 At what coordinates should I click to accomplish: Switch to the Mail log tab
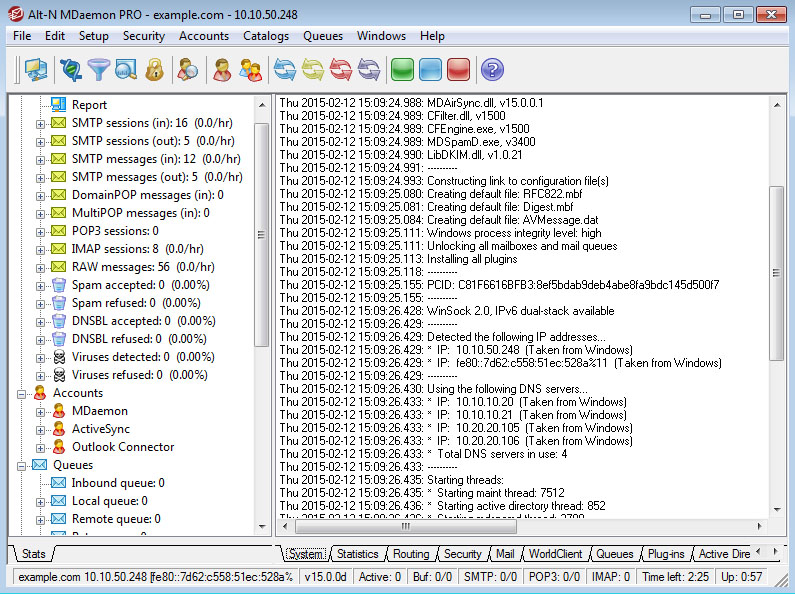(x=505, y=554)
